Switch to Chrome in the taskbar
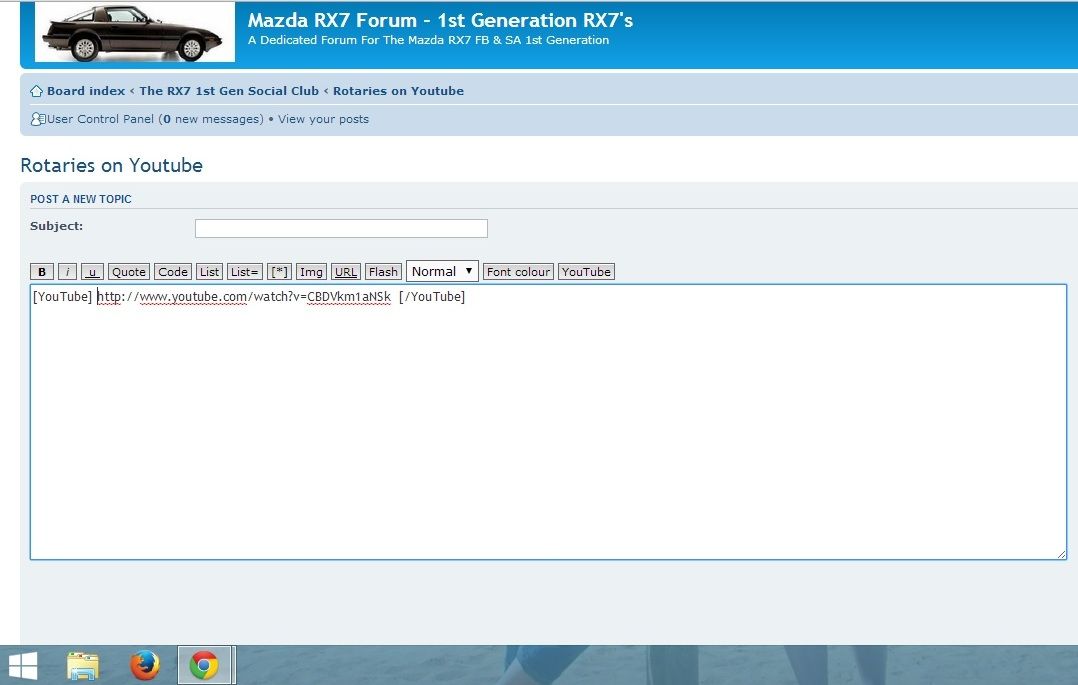This screenshot has height=685, width=1078. 204,666
